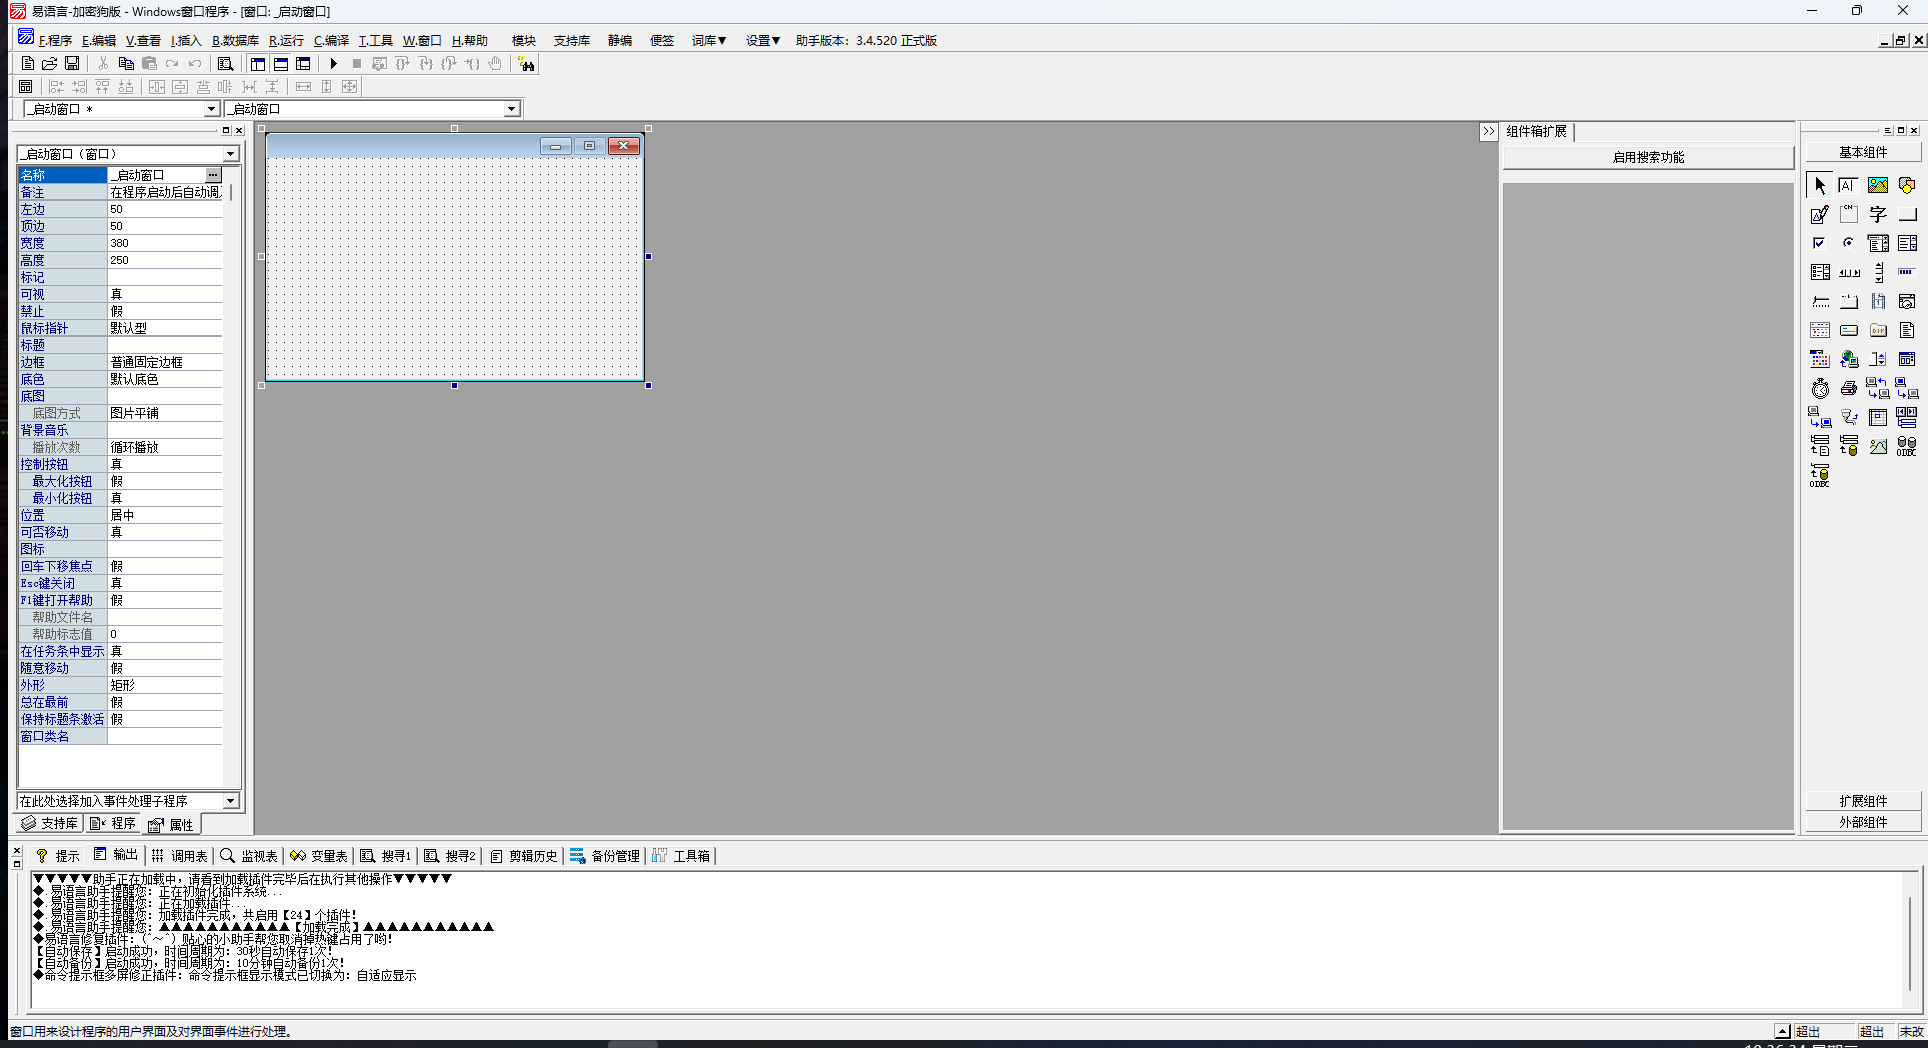This screenshot has height=1048, width=1928.
Task: Click the 扩展组件 button
Action: click(1863, 801)
